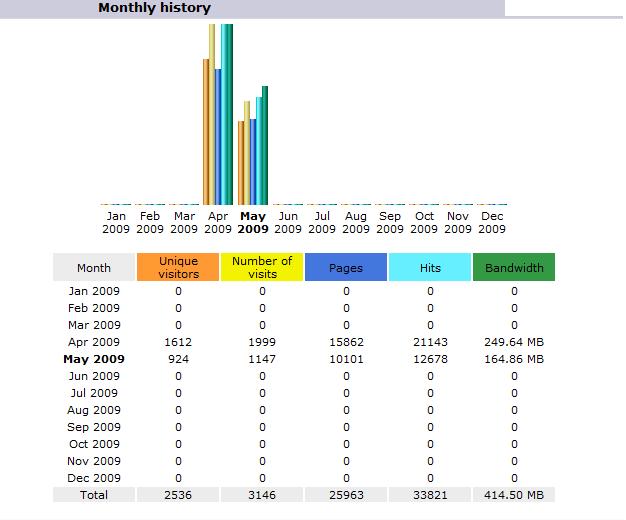626x520 pixels.
Task: Click the Feb 2009 row label in table
Action: (x=94, y=308)
